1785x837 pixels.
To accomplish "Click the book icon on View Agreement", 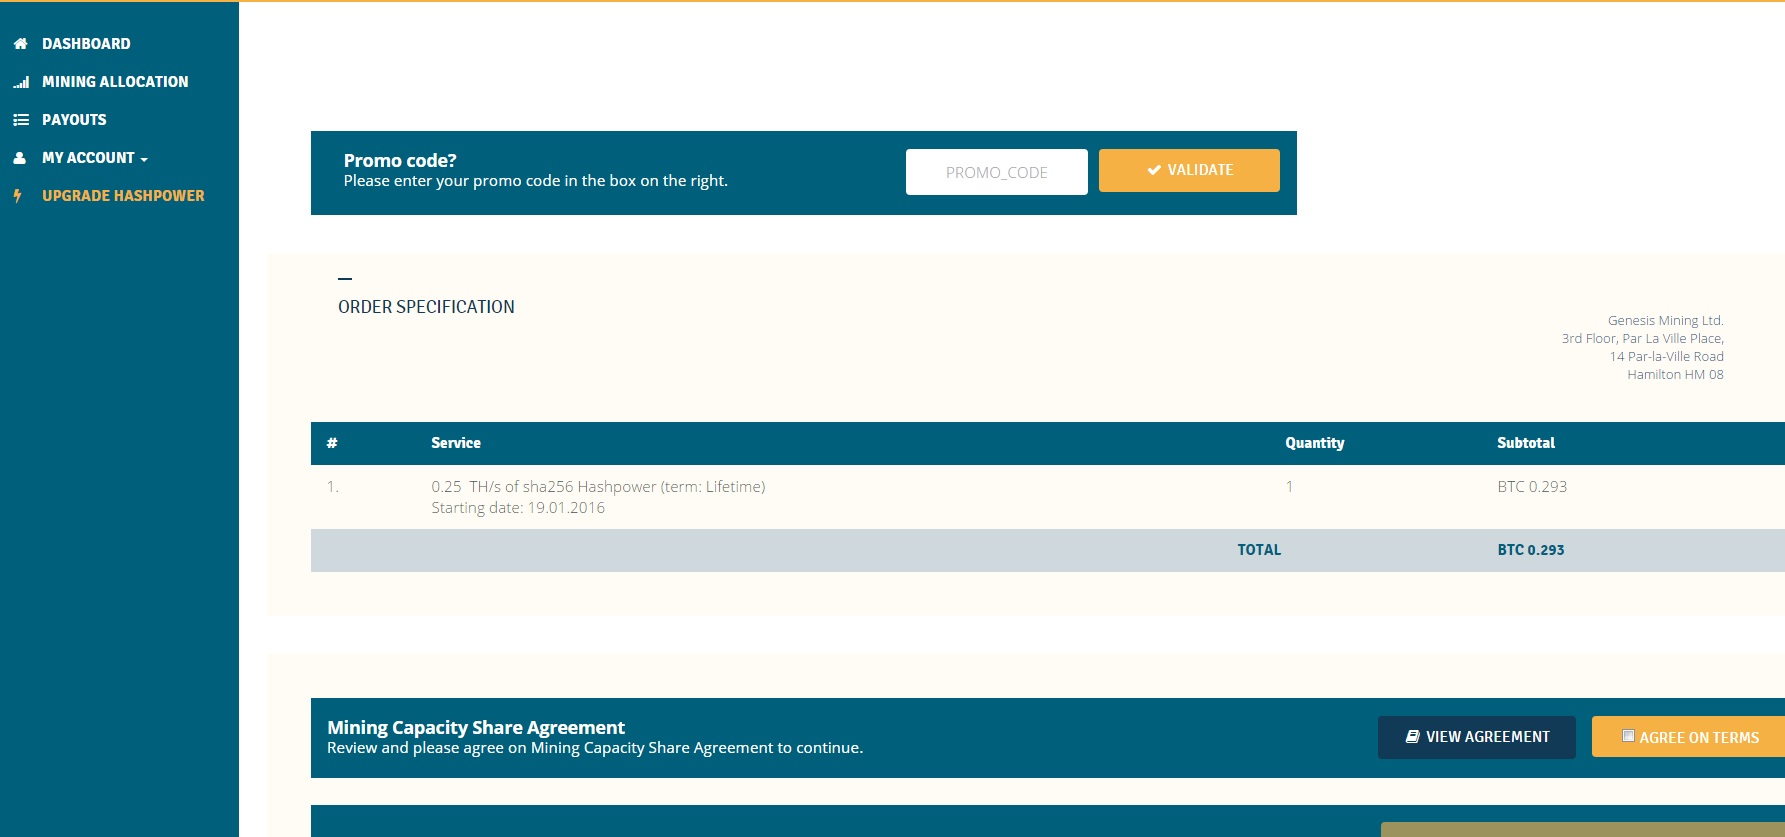I will (x=1412, y=737).
